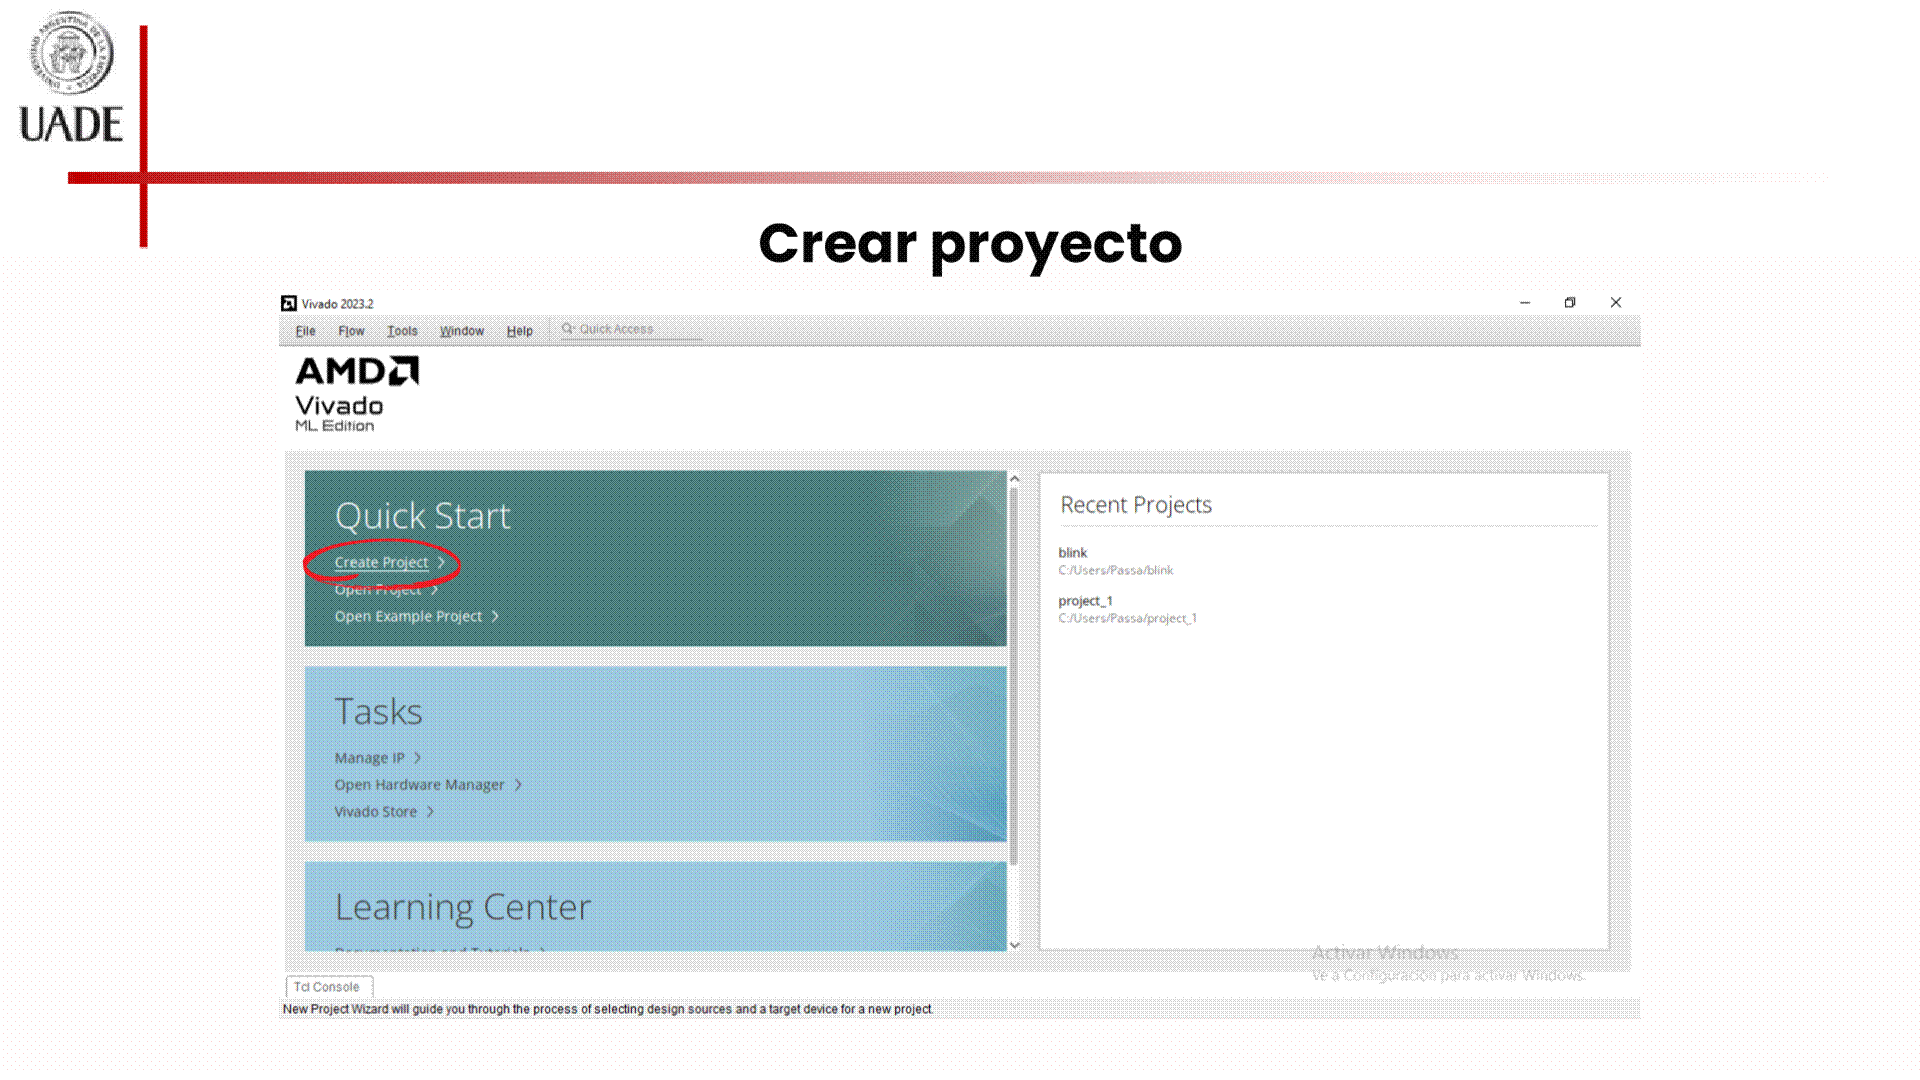The width and height of the screenshot is (1920, 1080).
Task: Click the chevron next to Create Project
Action: tap(441, 563)
